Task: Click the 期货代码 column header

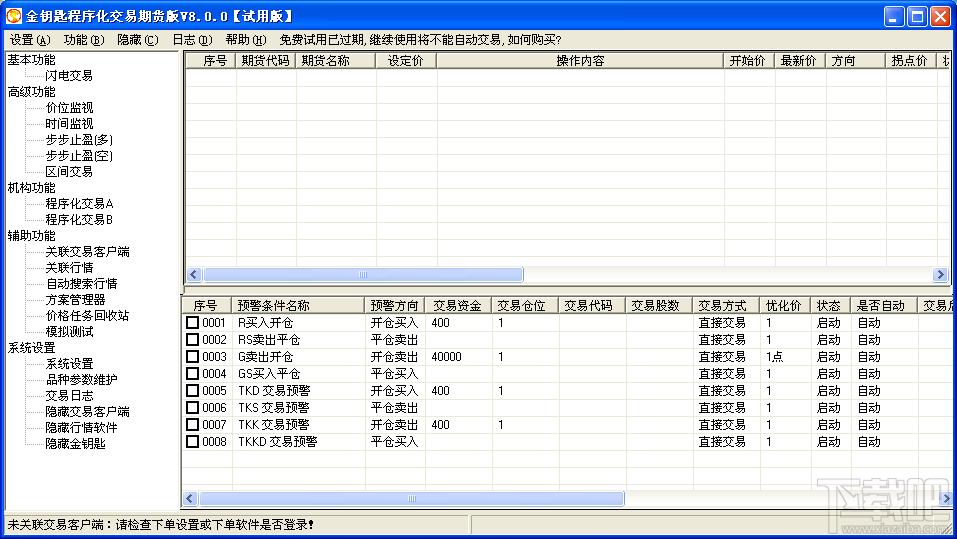Action: pos(265,60)
